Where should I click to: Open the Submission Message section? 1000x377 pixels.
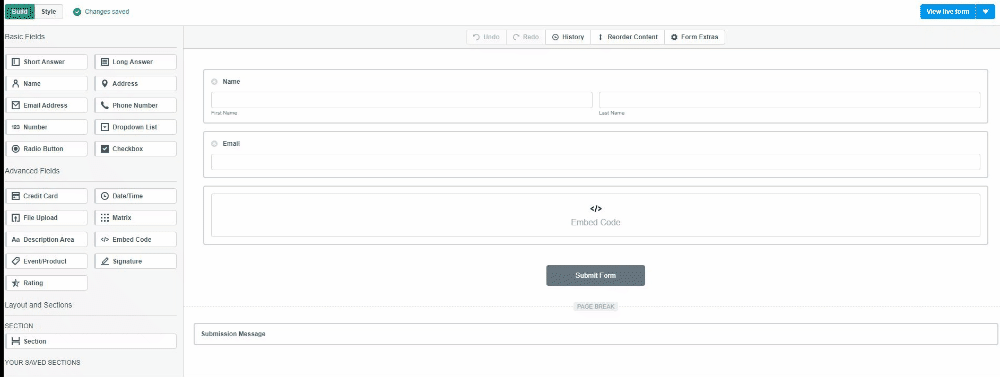pyautogui.click(x=596, y=334)
